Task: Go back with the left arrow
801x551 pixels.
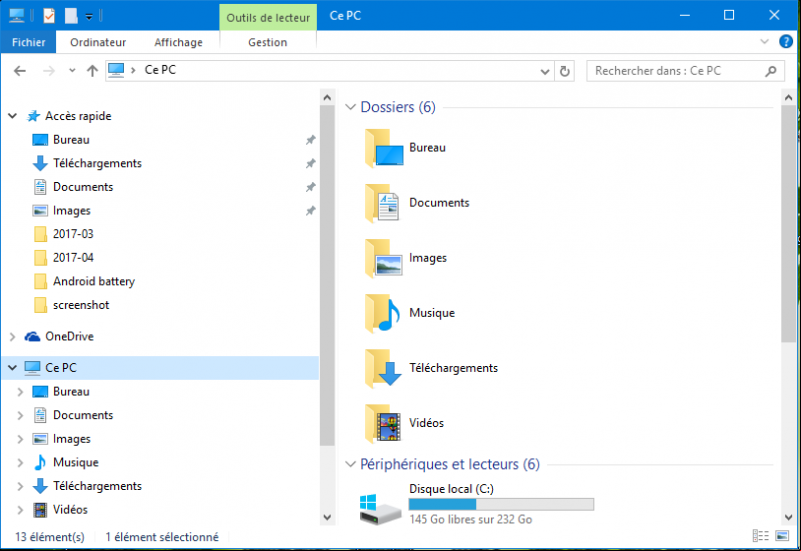Action: tap(19, 71)
